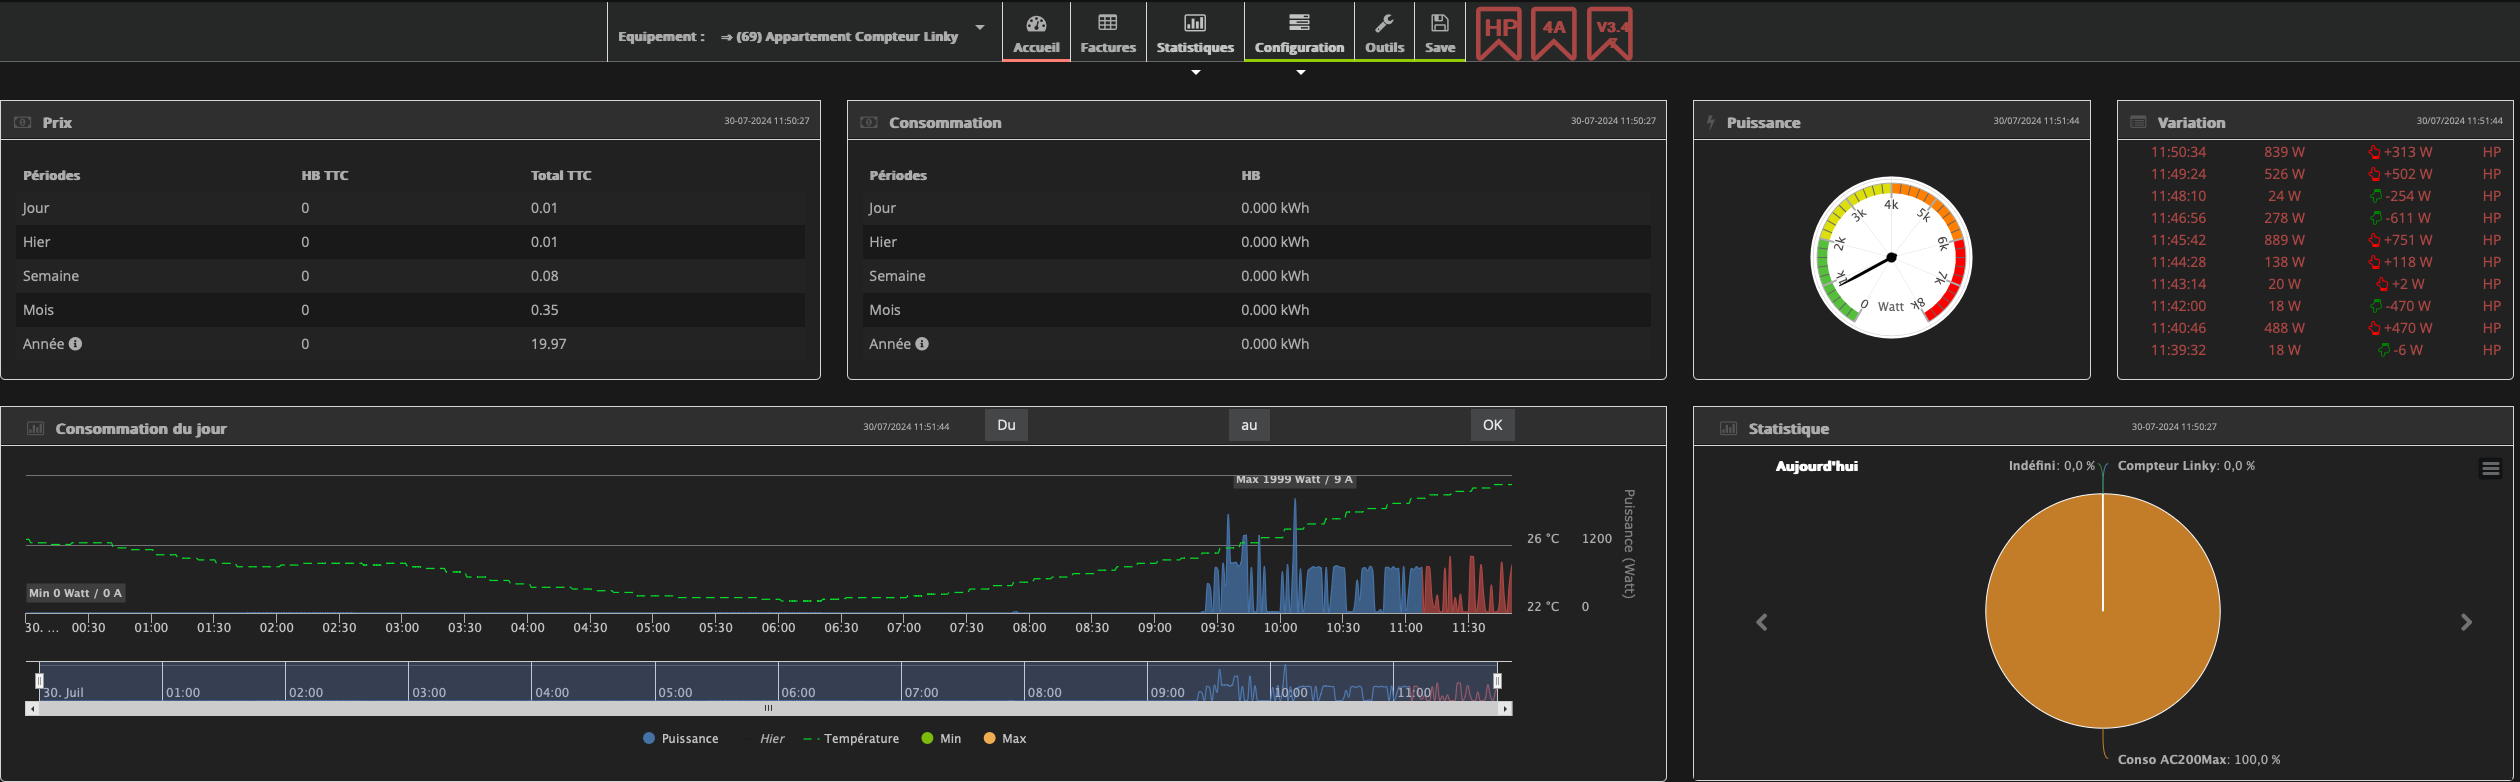This screenshot has width=2520, height=782.
Task: Open the Equipement selector dropdown
Action: [850, 36]
